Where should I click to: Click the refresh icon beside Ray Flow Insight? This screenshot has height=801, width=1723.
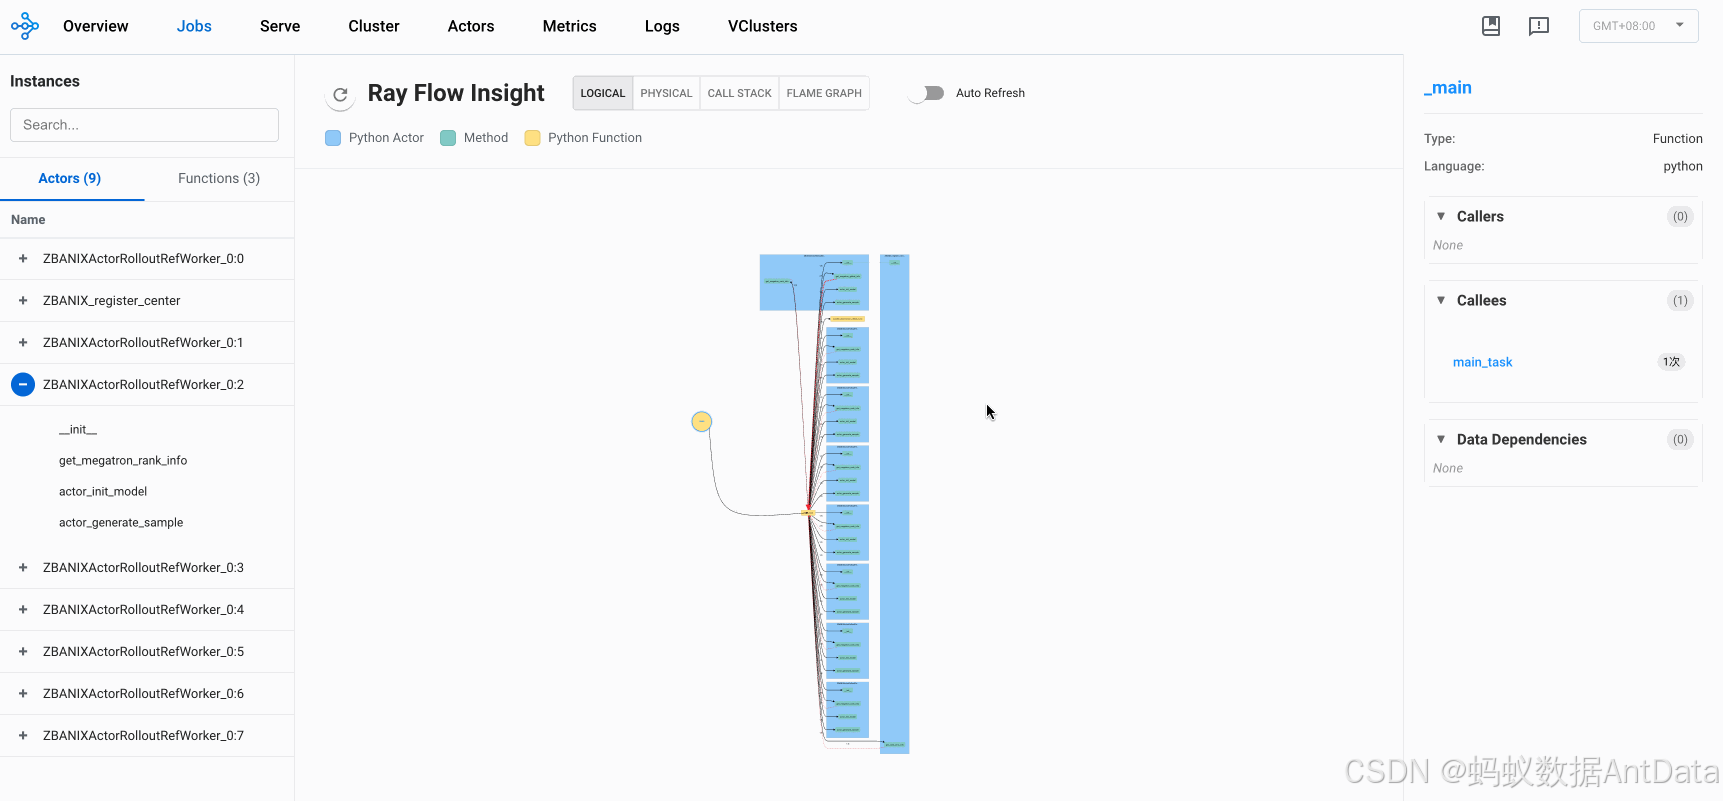(x=340, y=94)
